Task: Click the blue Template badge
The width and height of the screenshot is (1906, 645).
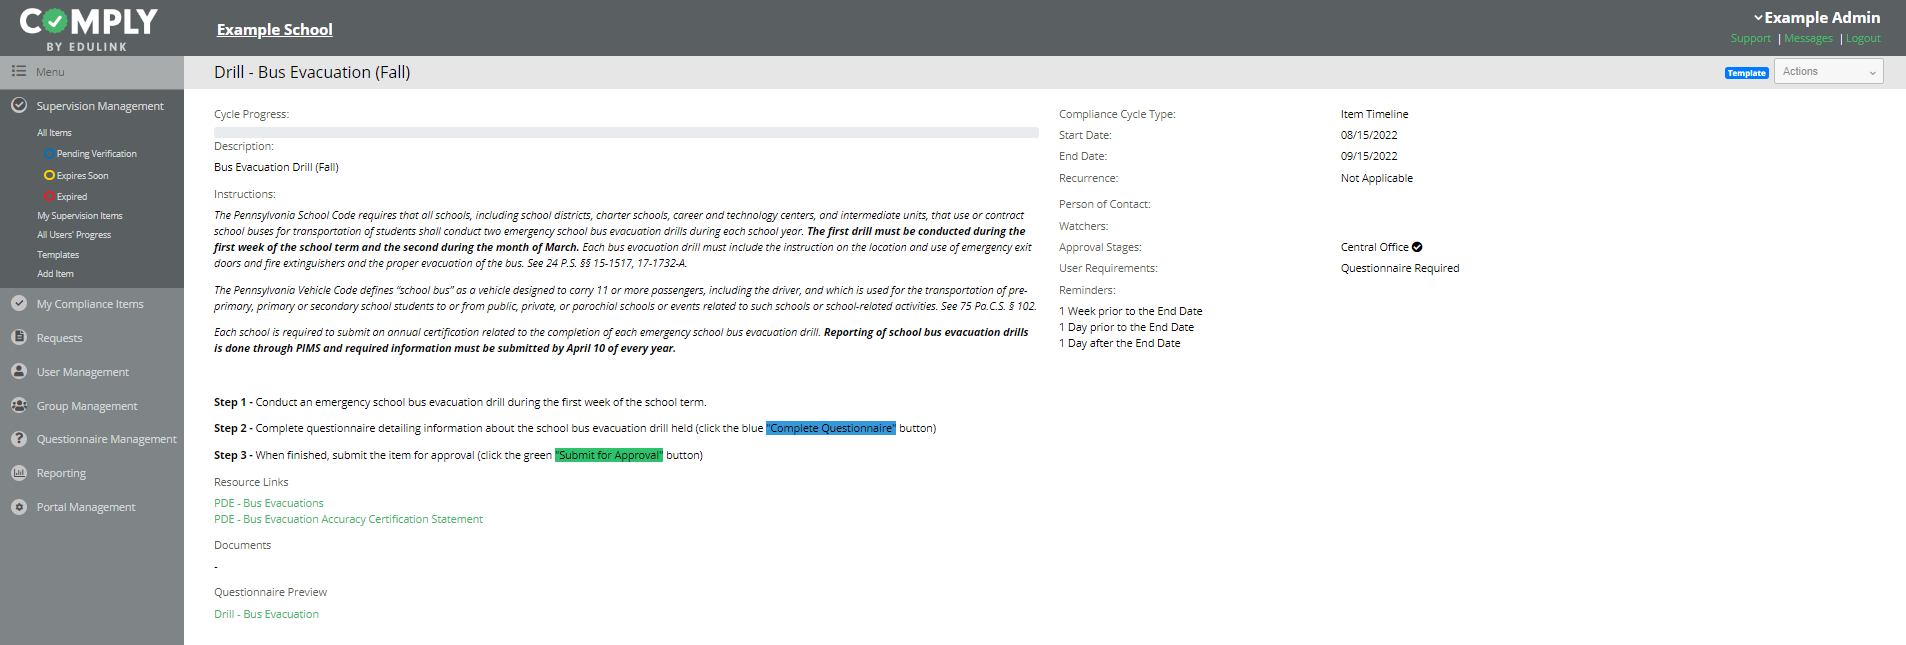Action: 1747,73
